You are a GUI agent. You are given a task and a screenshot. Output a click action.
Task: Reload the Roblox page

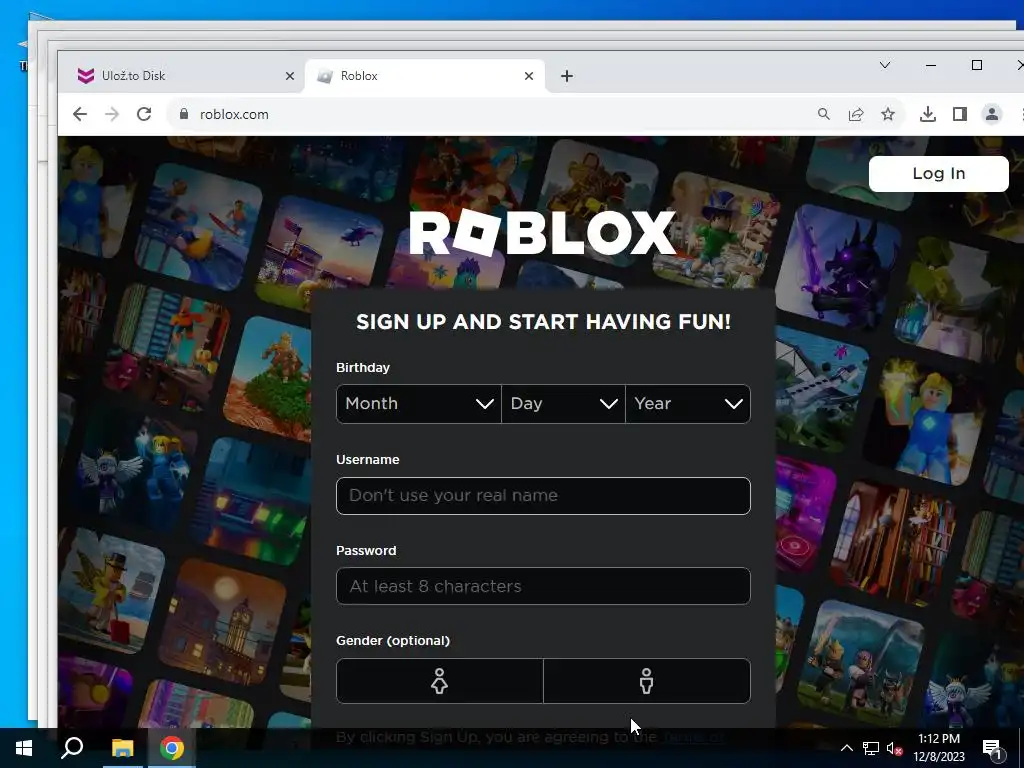point(144,114)
